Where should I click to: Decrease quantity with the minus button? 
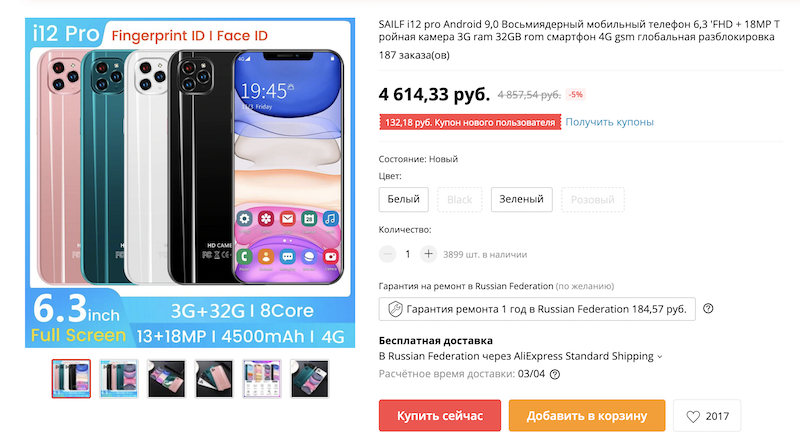point(387,254)
